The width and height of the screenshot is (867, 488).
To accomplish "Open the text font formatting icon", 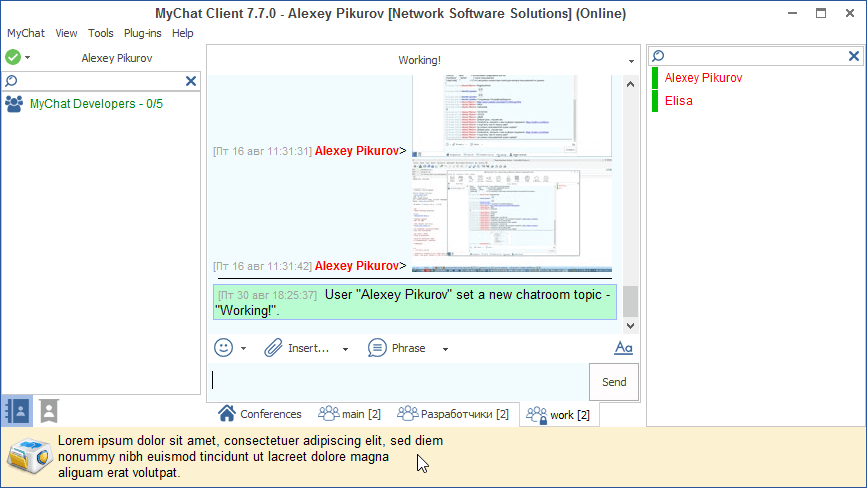I will [624, 348].
